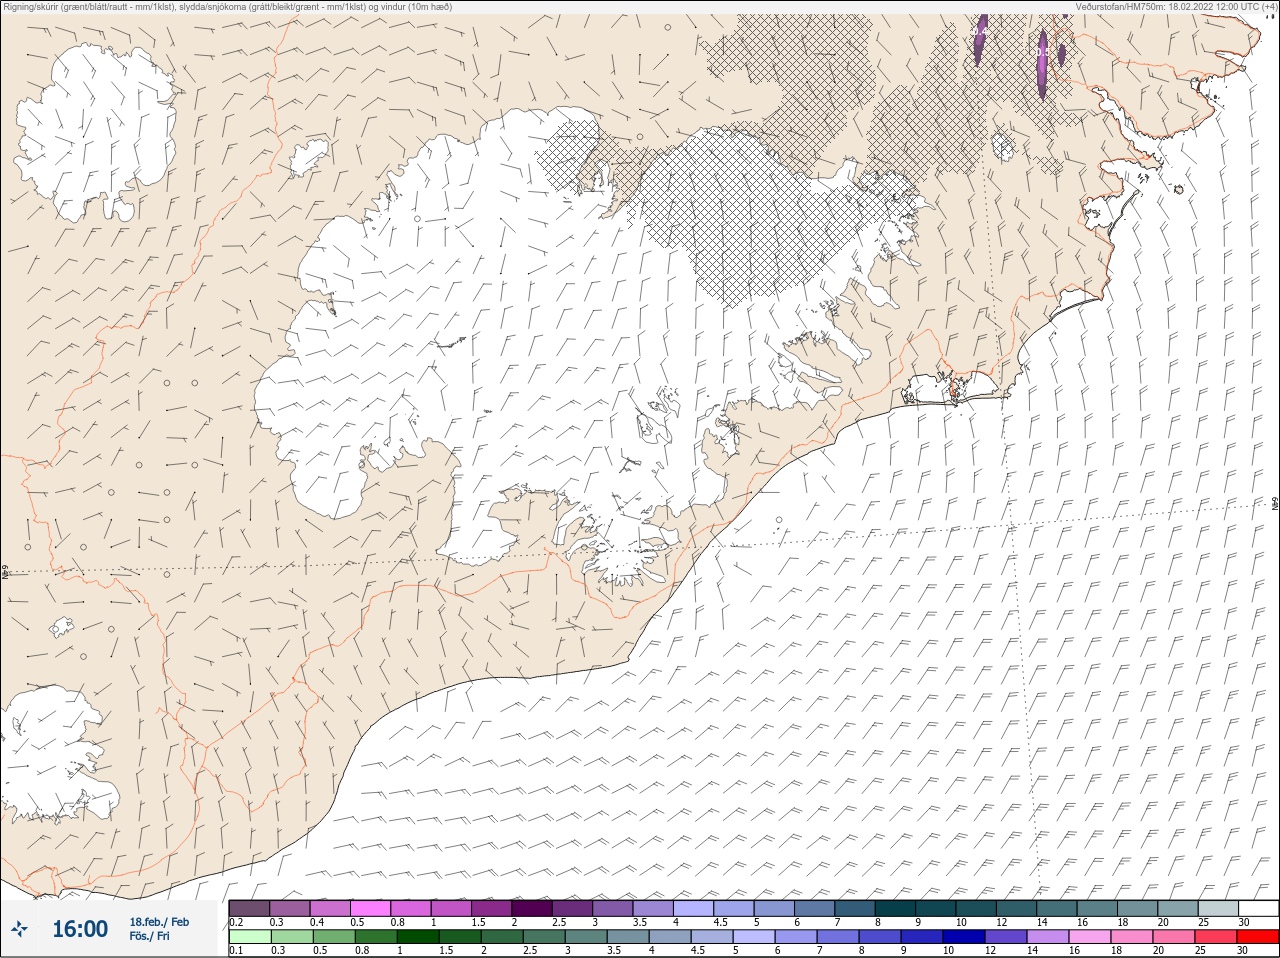
Task: Select lower legend swatch between 2.5 and 3
Action: click(544, 937)
